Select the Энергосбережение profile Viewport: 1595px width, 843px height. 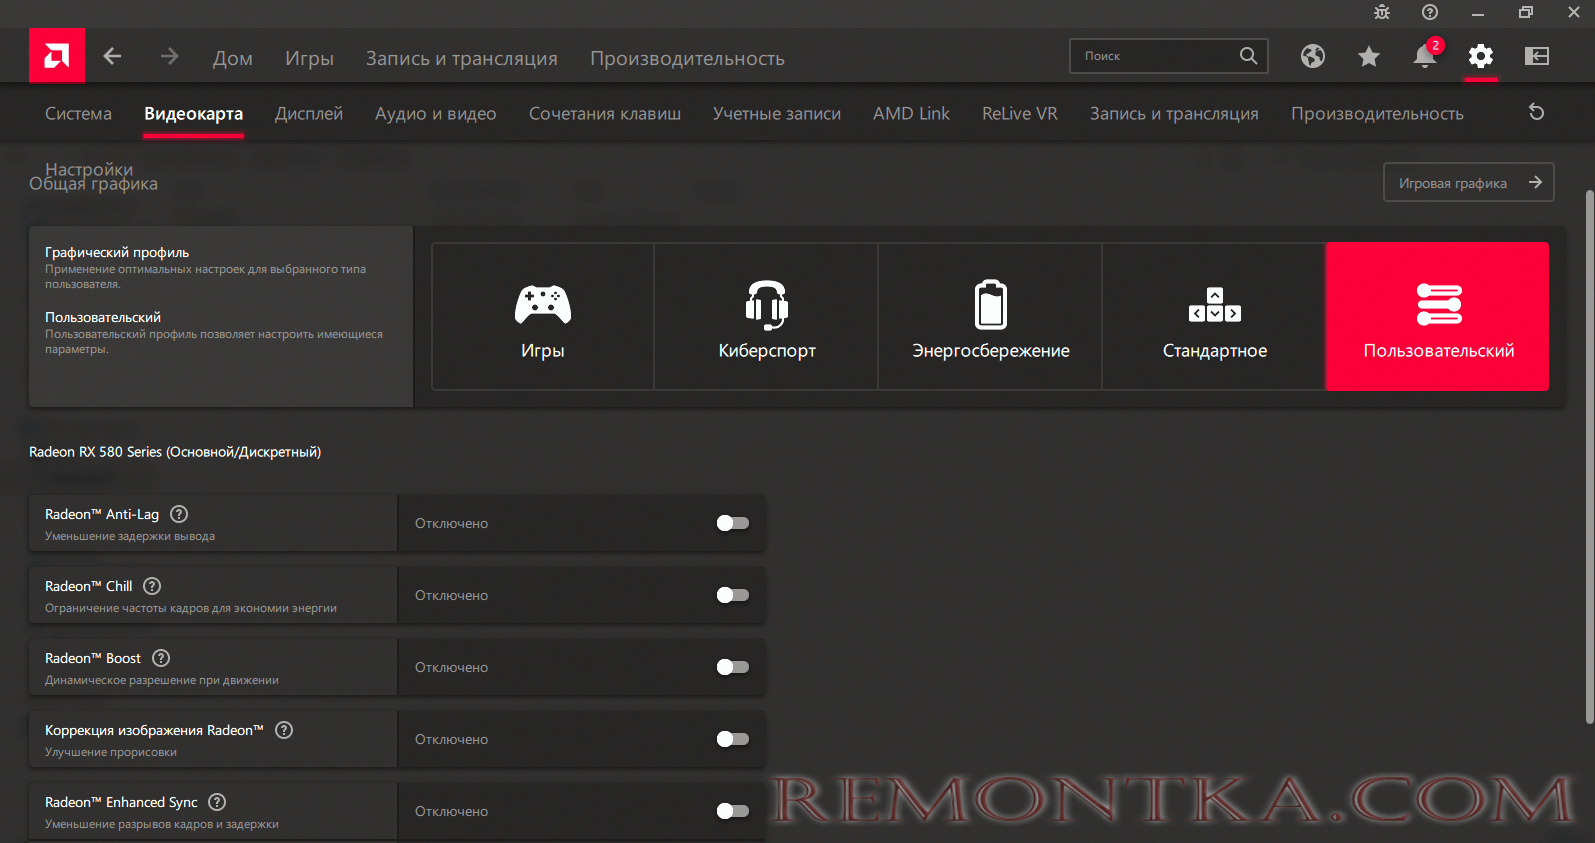[x=991, y=316]
